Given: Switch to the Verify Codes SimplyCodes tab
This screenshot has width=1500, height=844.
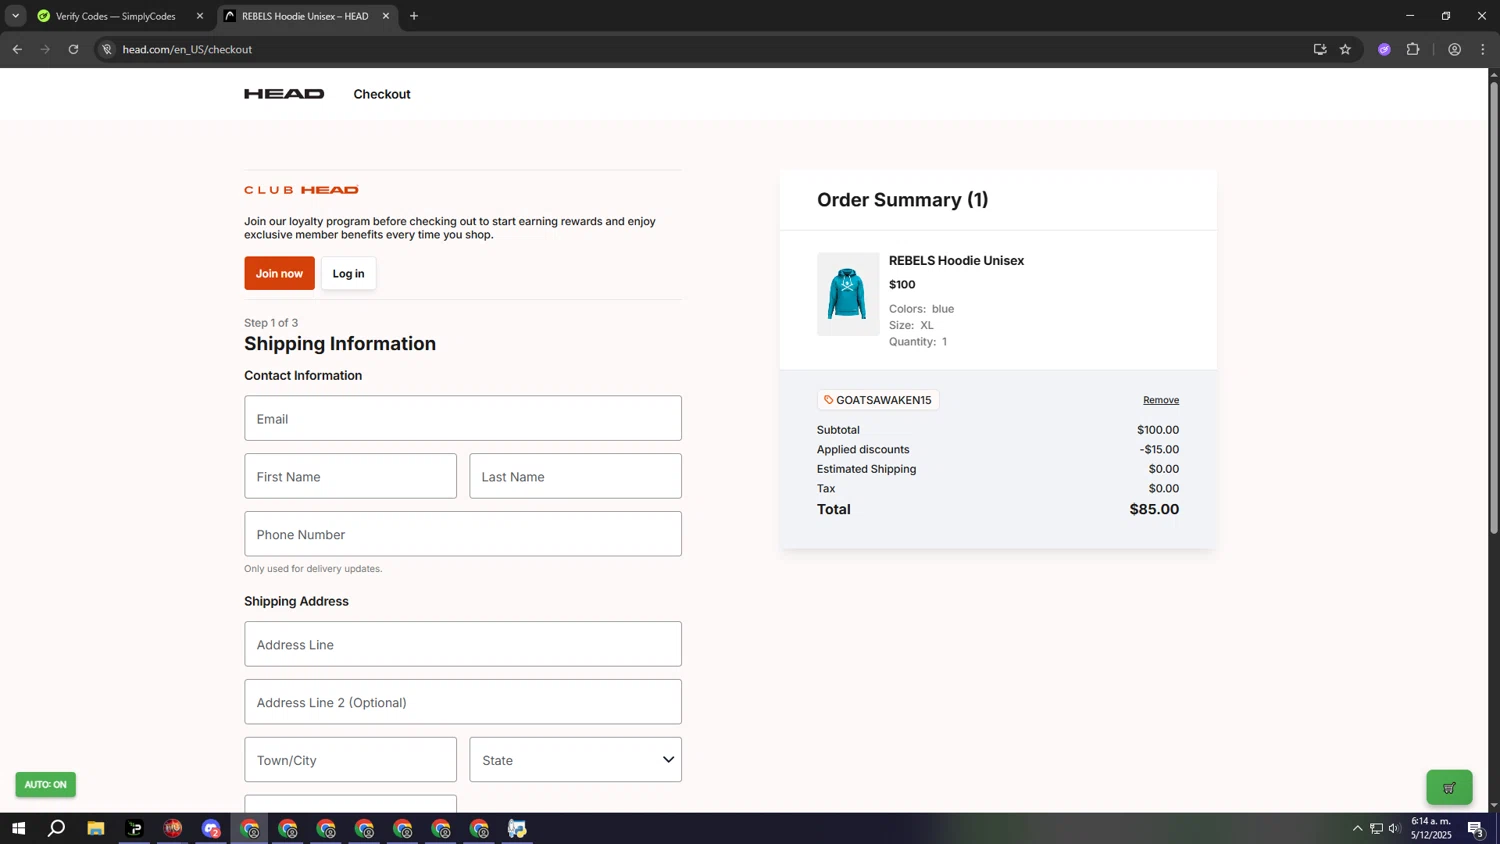Looking at the screenshot, I should click(115, 16).
